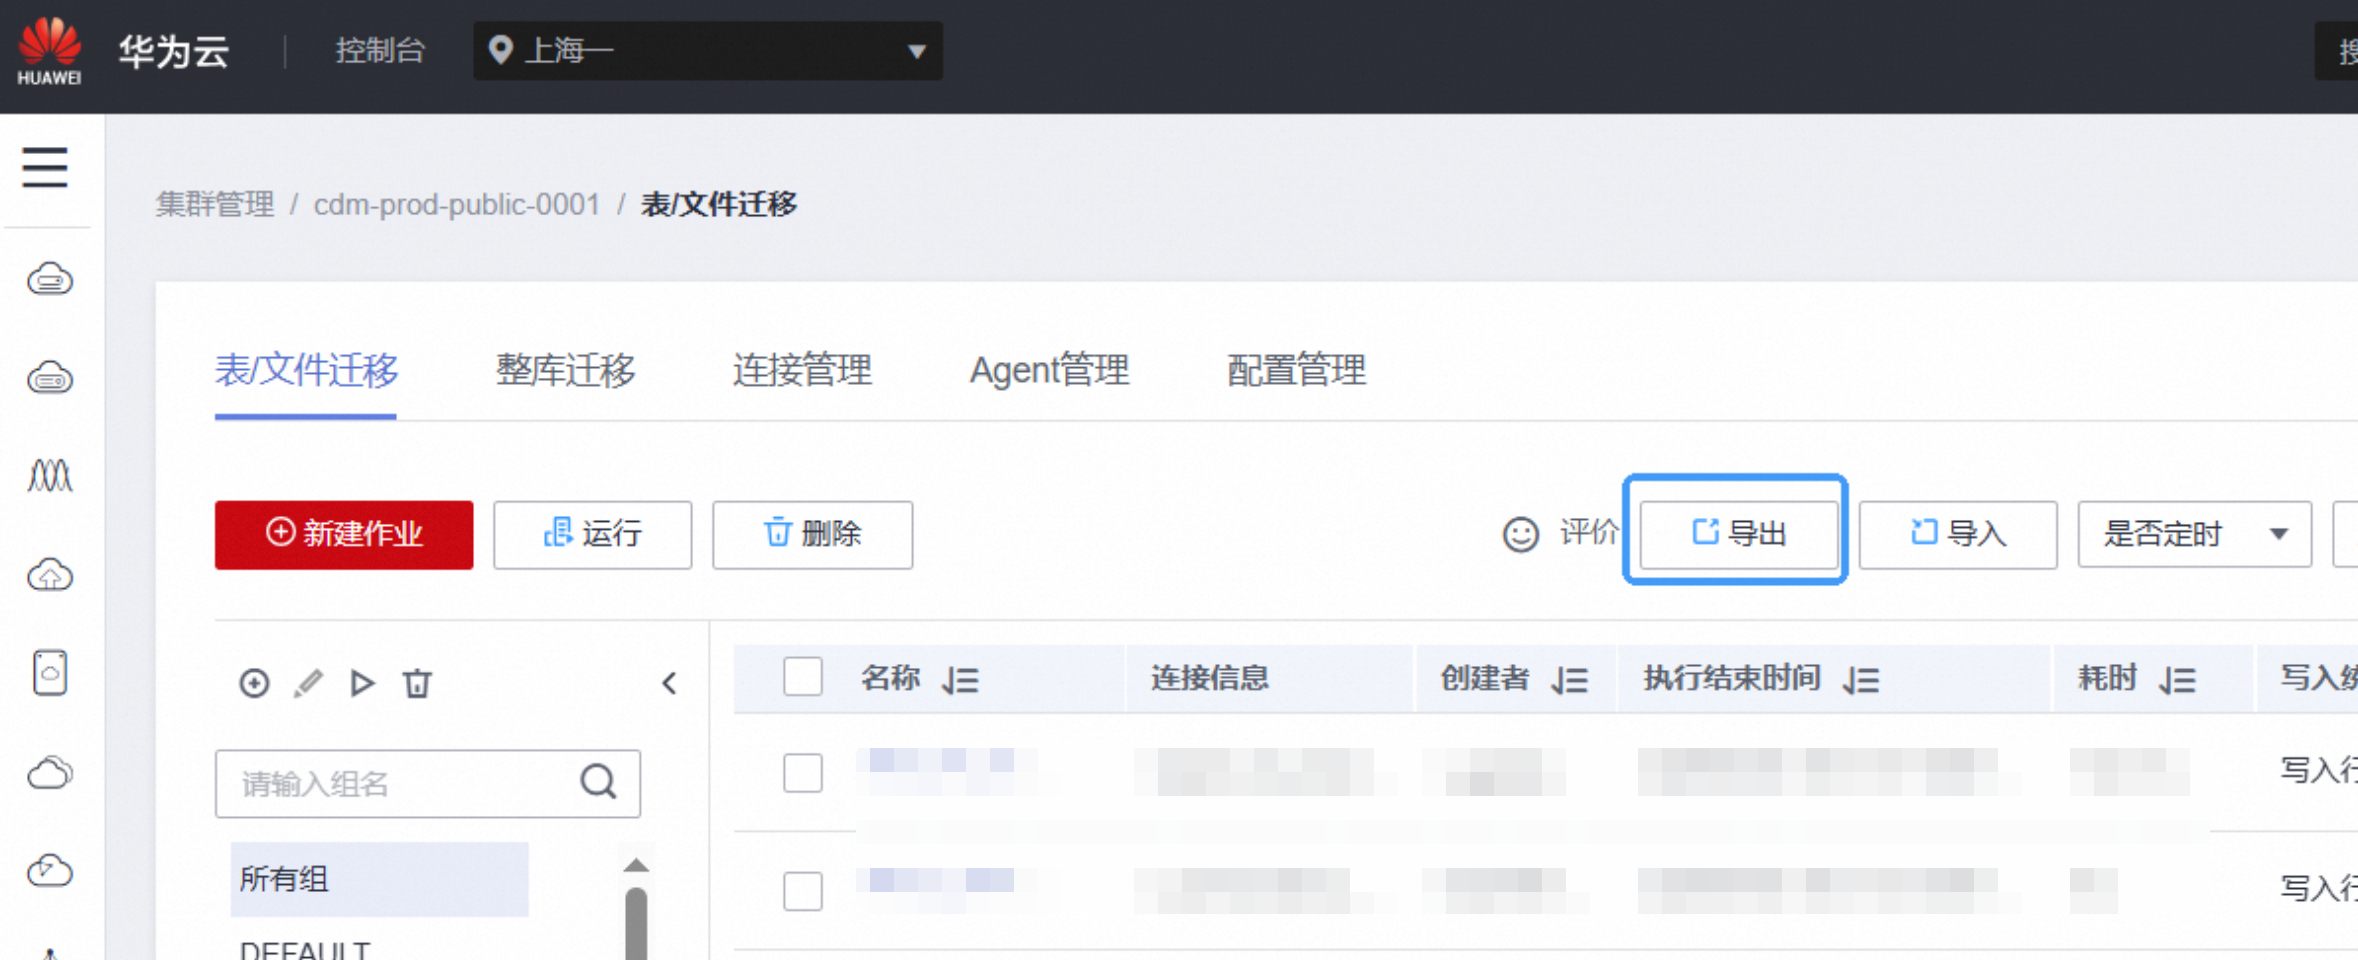Tick the first job row checkbox
Viewport: 2358px width, 960px height.
(x=803, y=772)
